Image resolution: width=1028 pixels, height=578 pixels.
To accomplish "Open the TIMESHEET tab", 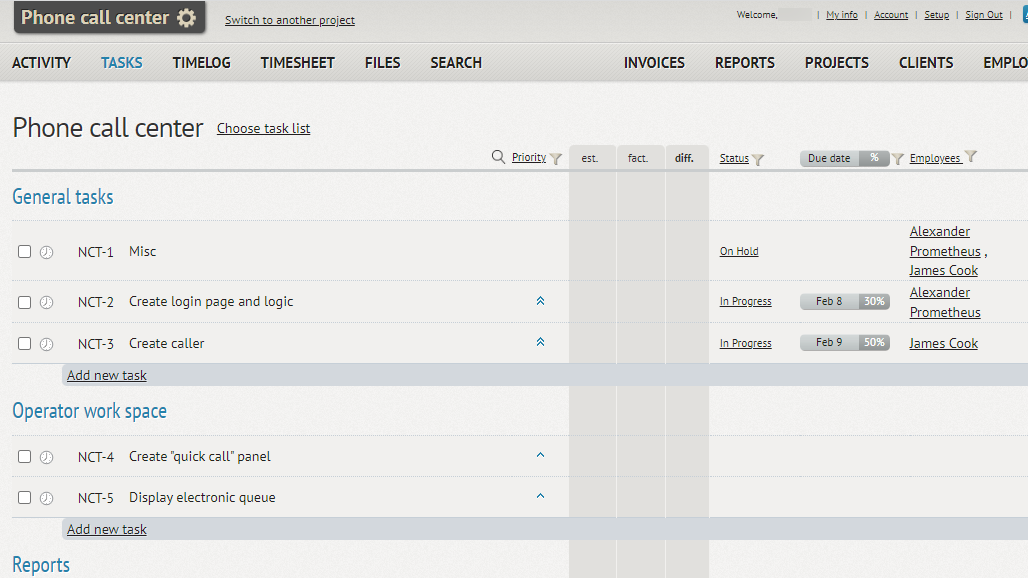I will 298,63.
